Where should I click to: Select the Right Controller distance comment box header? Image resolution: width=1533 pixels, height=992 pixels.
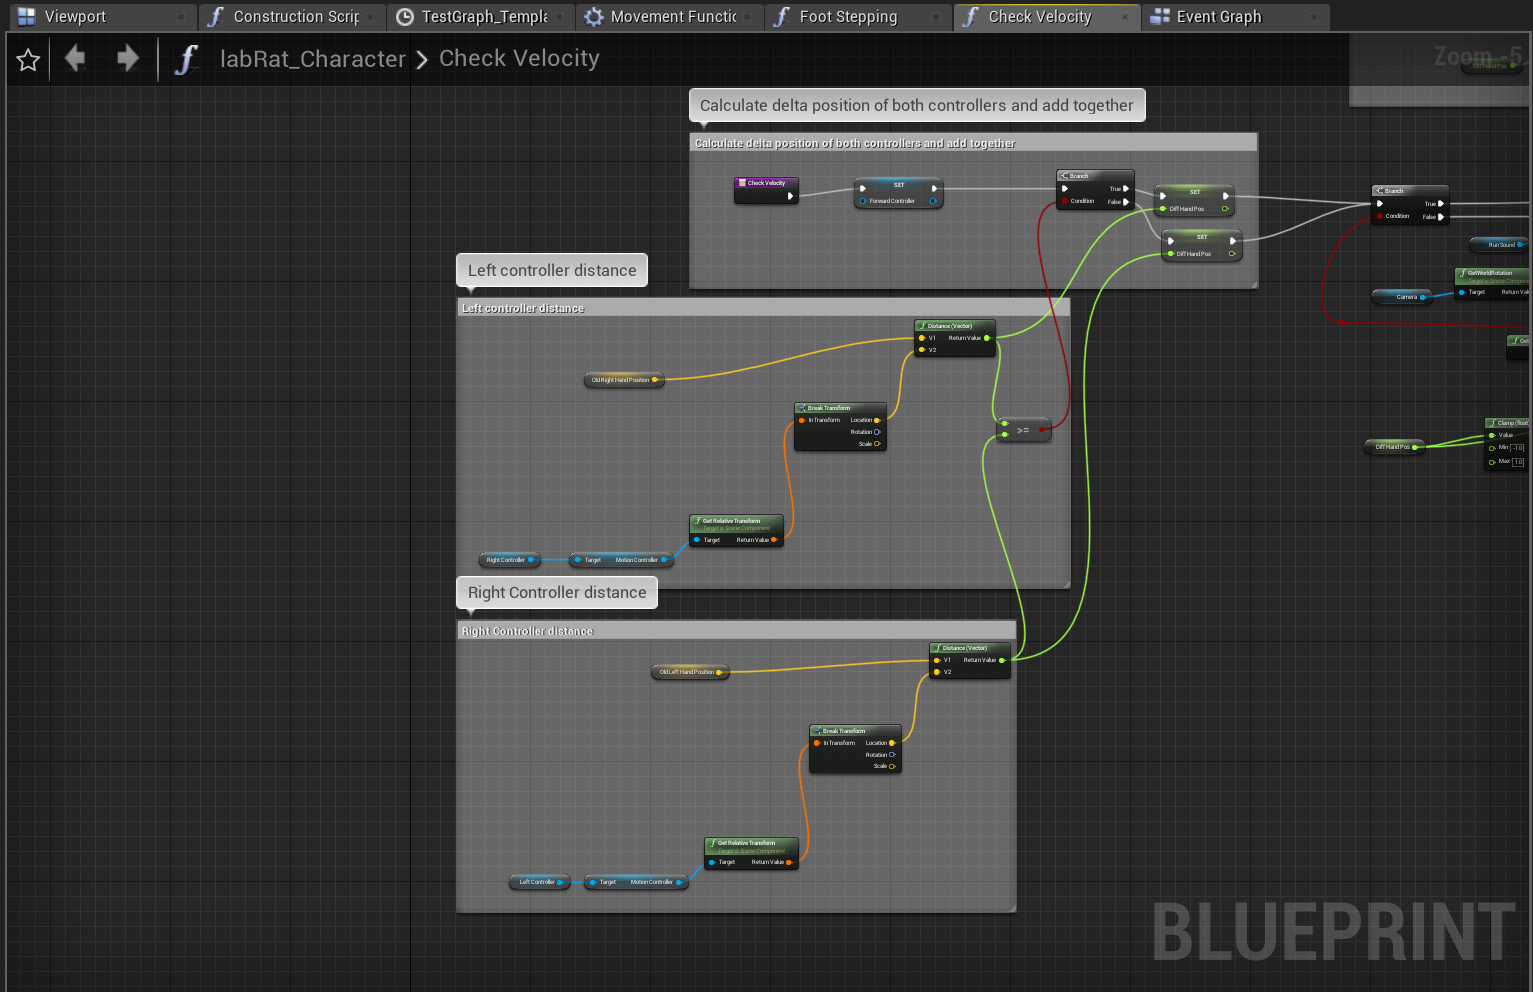tap(736, 631)
